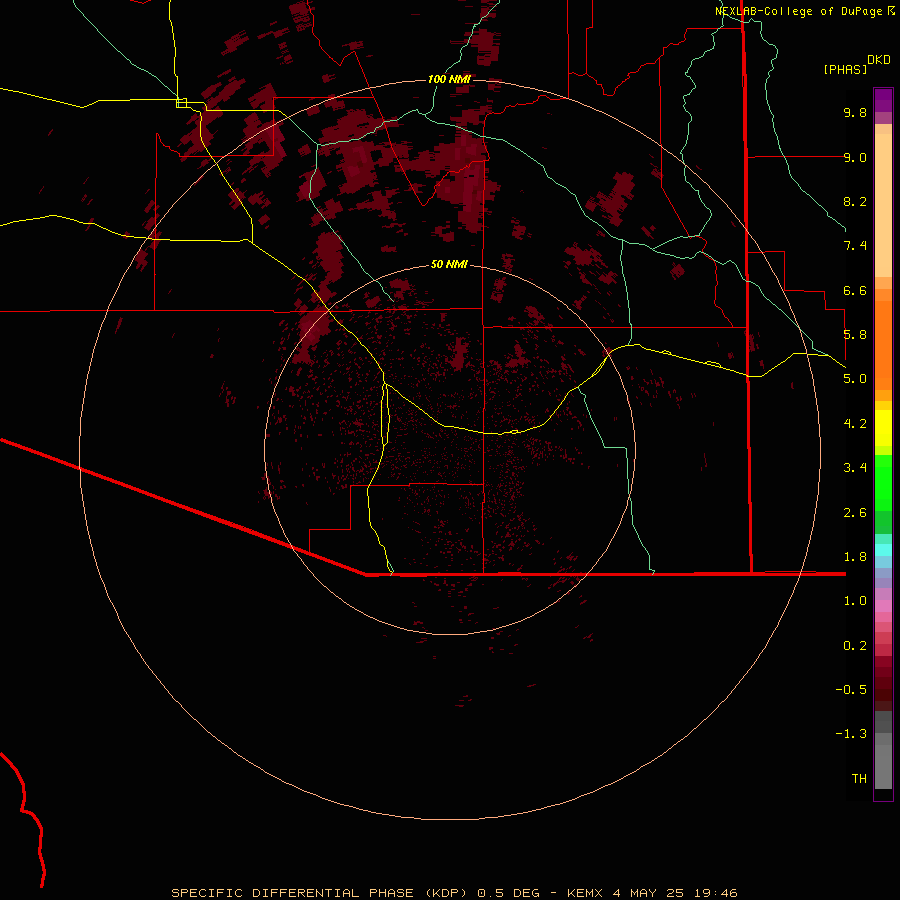The height and width of the screenshot is (900, 900).
Task: Pick the dark maroon band of color bar
Action: click(883, 683)
